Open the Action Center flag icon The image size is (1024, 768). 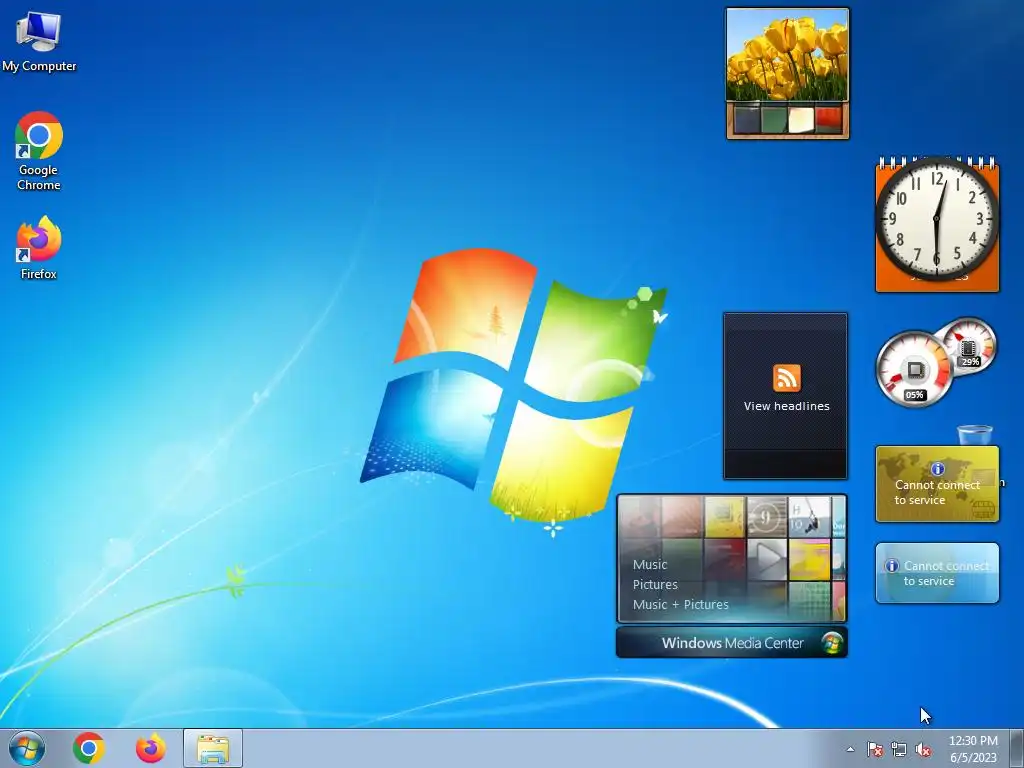874,750
